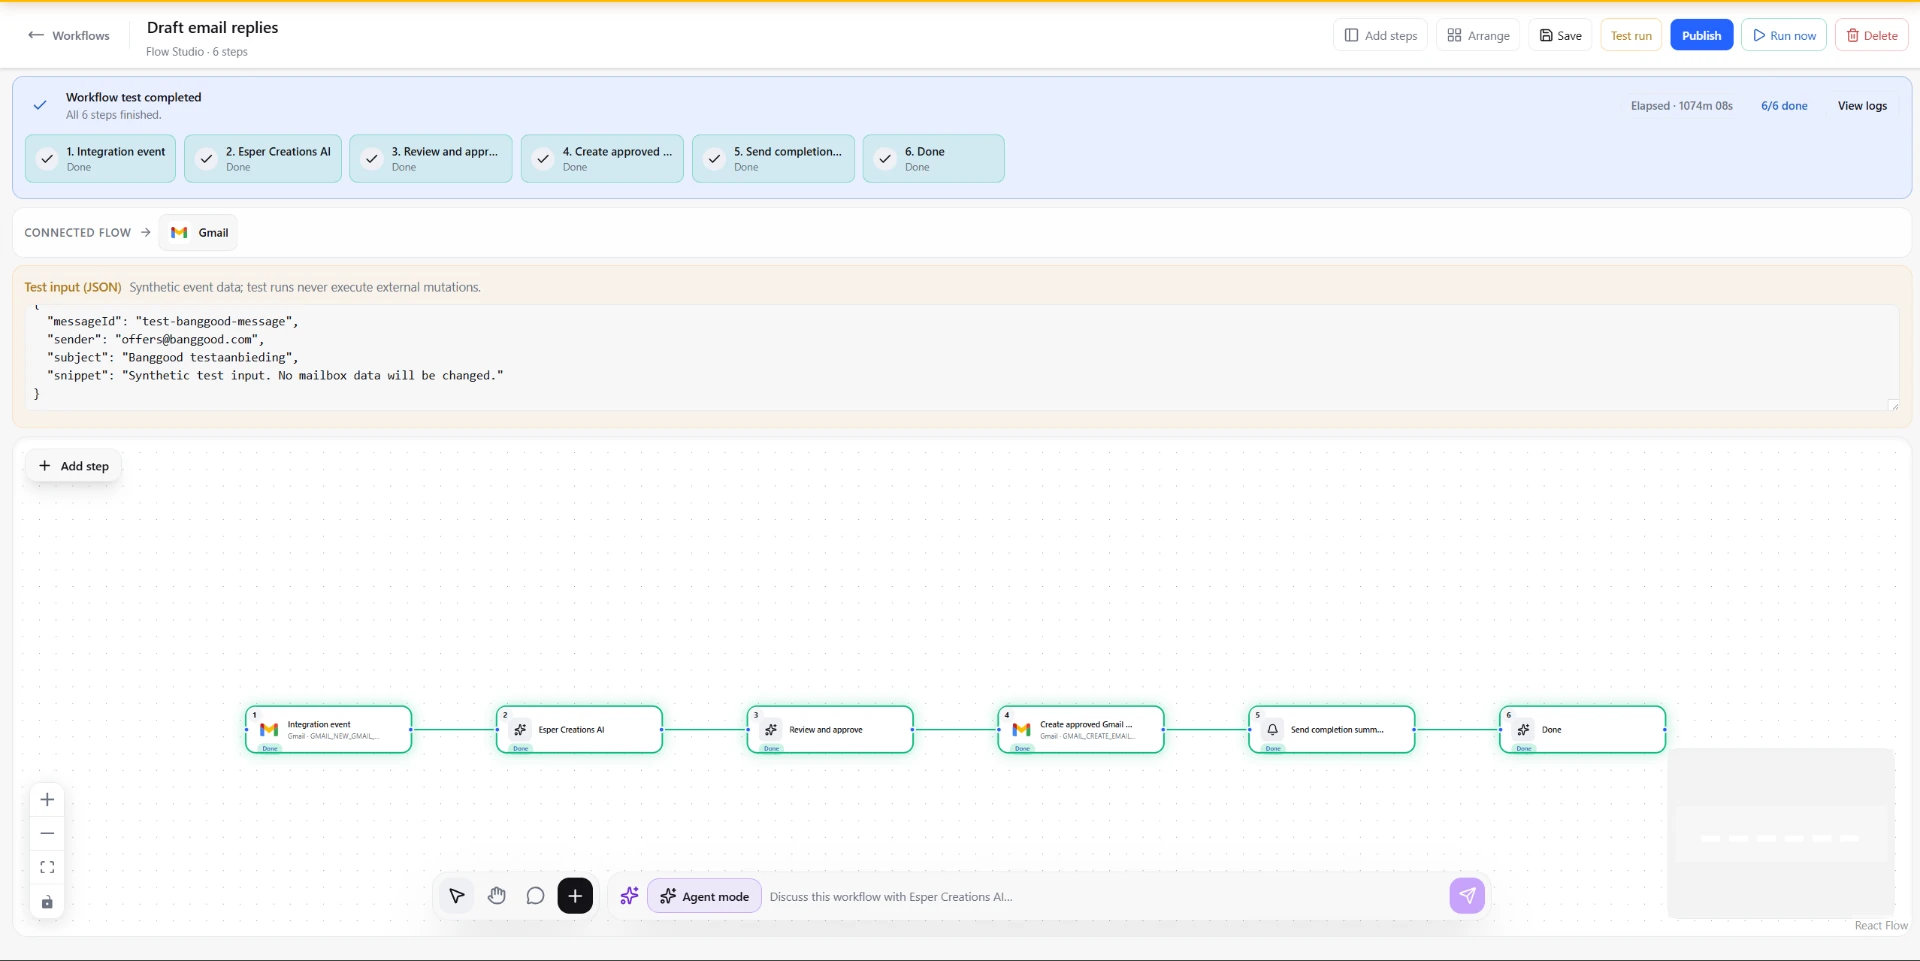The image size is (1920, 961).
Task: Zoom in on the workflow canvas
Action: click(47, 800)
